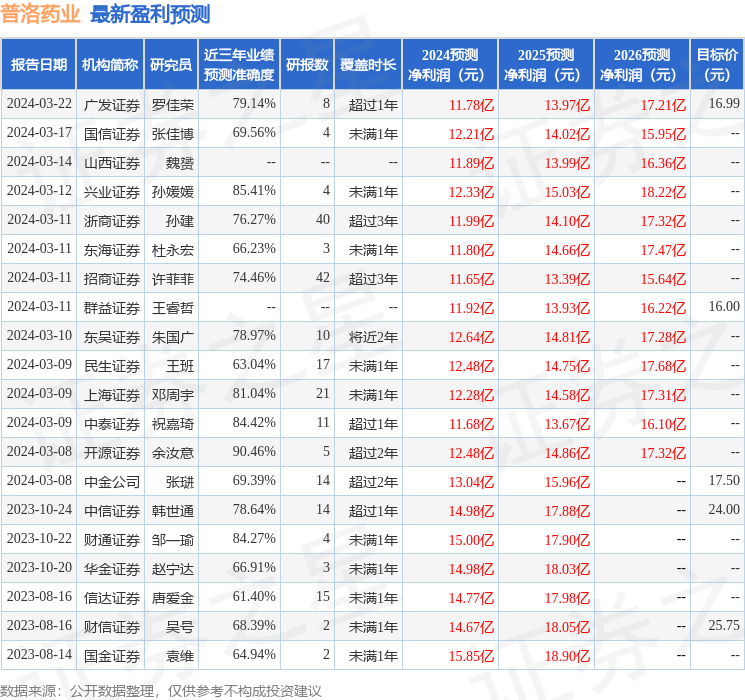Select the 东吴证券 institution cell
The width and height of the screenshot is (745, 700).
112,337
